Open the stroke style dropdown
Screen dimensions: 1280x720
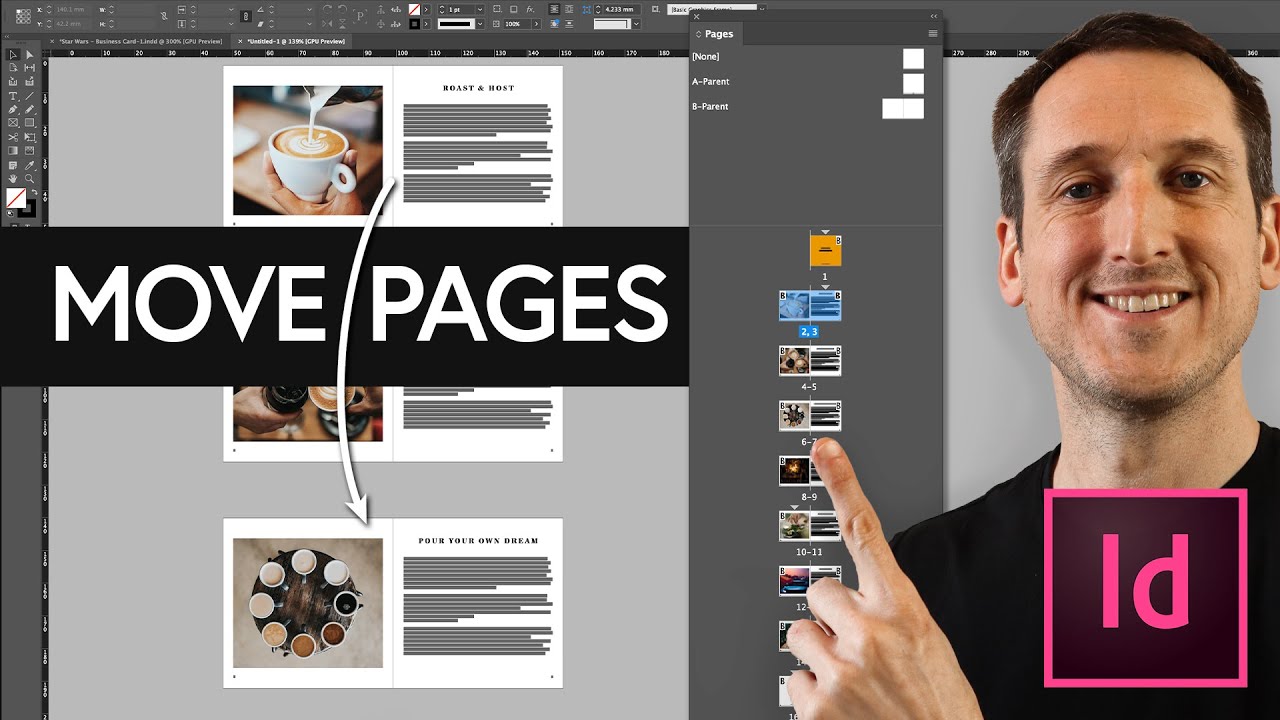[x=480, y=24]
